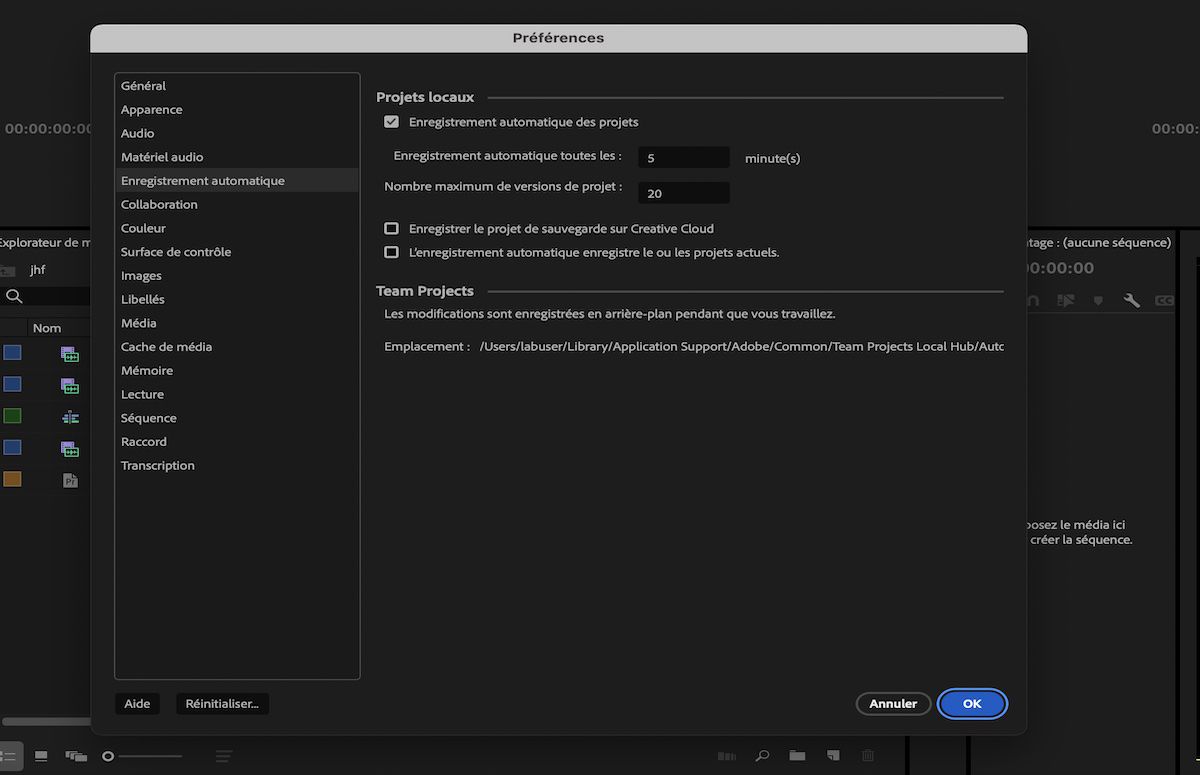
Task: Confirm preferences with OK
Action: (x=971, y=703)
